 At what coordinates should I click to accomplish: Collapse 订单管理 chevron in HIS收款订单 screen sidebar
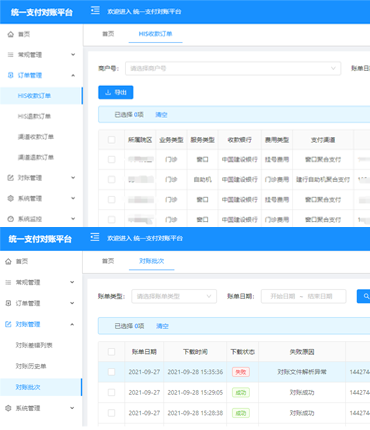point(73,75)
